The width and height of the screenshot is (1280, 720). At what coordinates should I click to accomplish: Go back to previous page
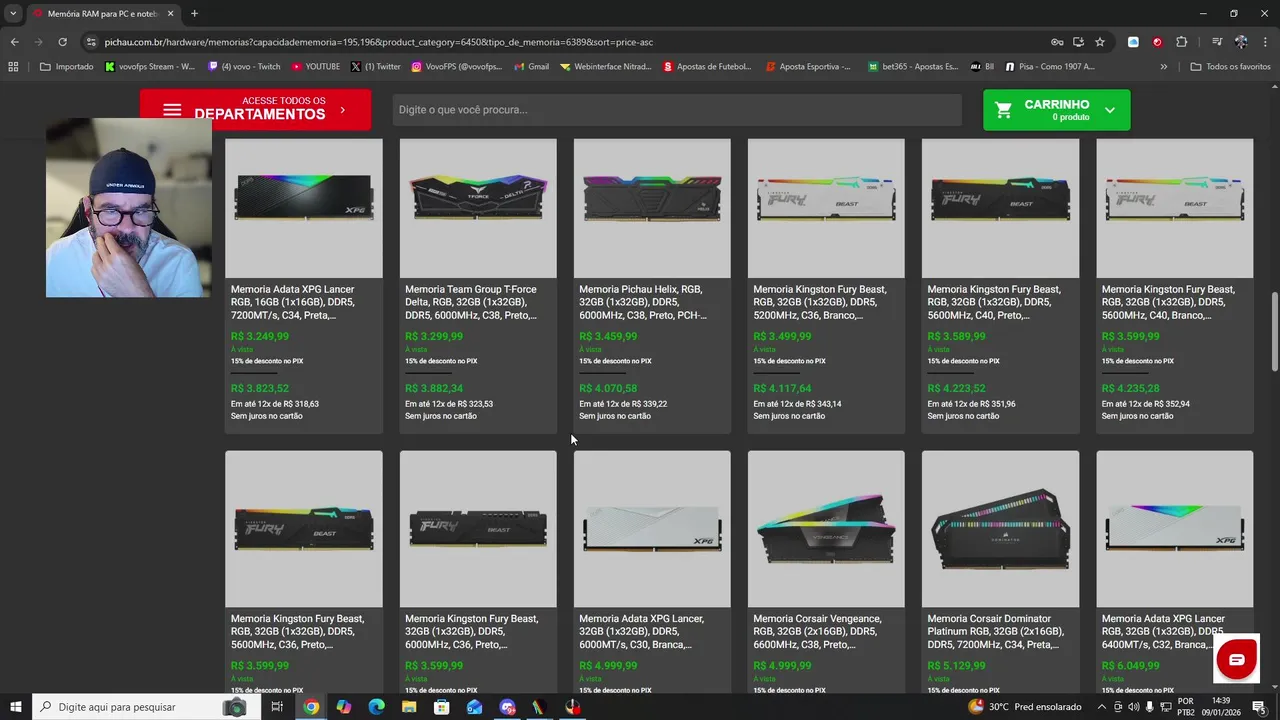pos(14,42)
